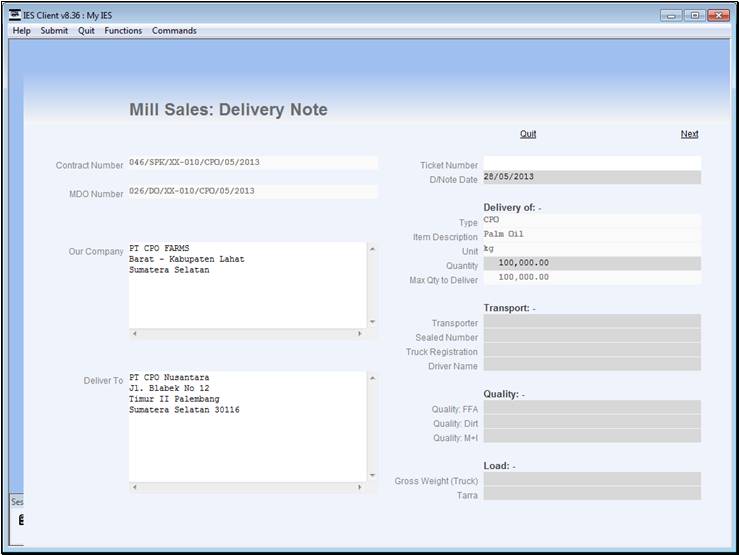Click the Driver Name input field

point(592,364)
